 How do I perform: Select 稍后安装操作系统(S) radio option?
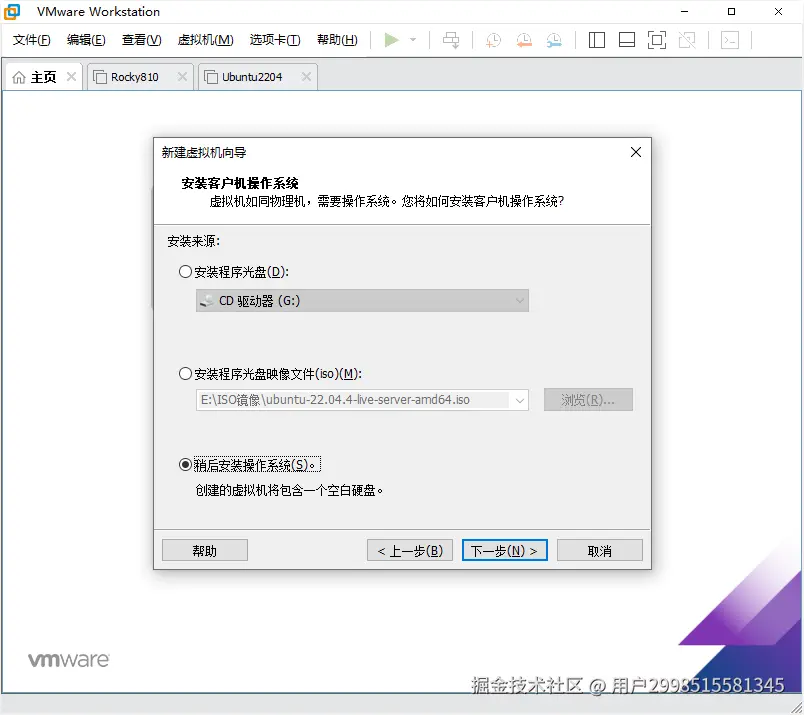click(185, 465)
